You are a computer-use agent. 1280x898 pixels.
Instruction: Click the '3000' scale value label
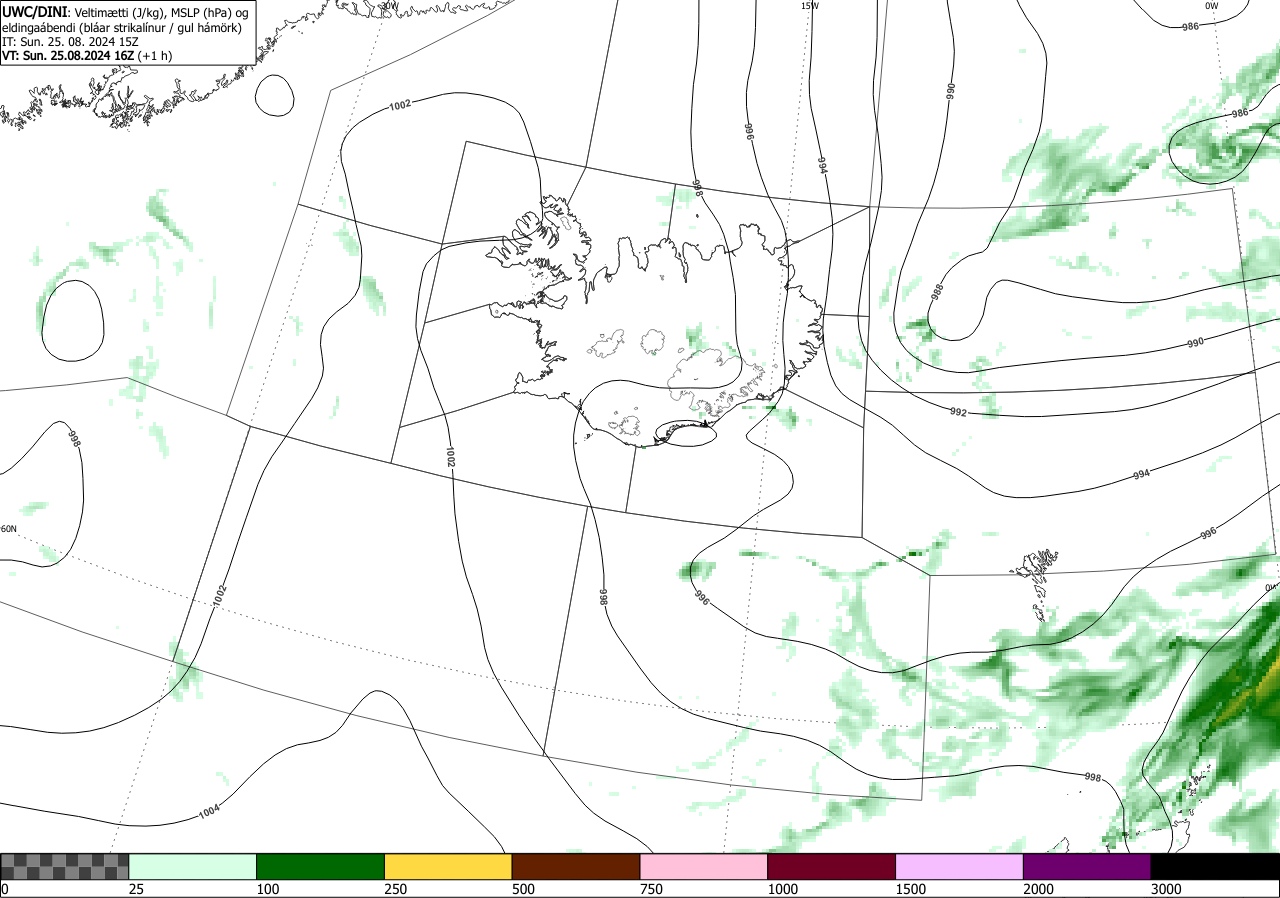[x=1167, y=889]
